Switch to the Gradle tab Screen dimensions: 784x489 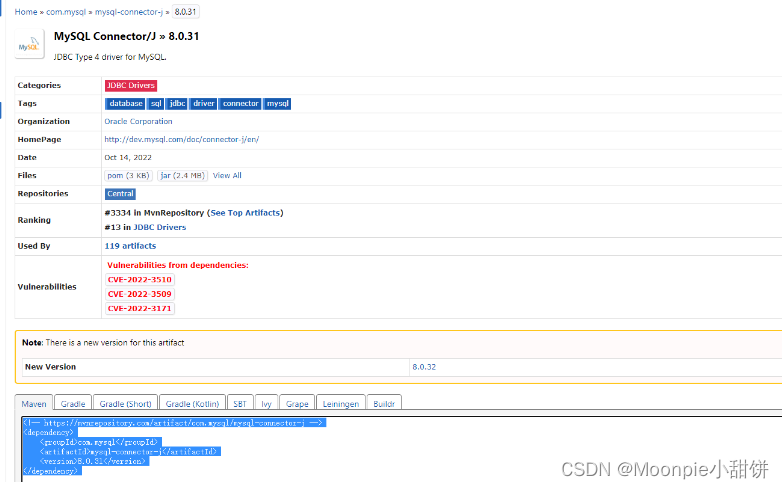tap(73, 404)
